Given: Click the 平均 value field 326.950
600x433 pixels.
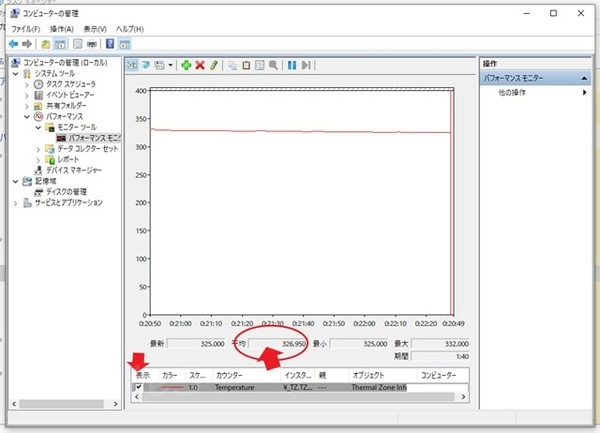Looking at the screenshot, I should 277,343.
